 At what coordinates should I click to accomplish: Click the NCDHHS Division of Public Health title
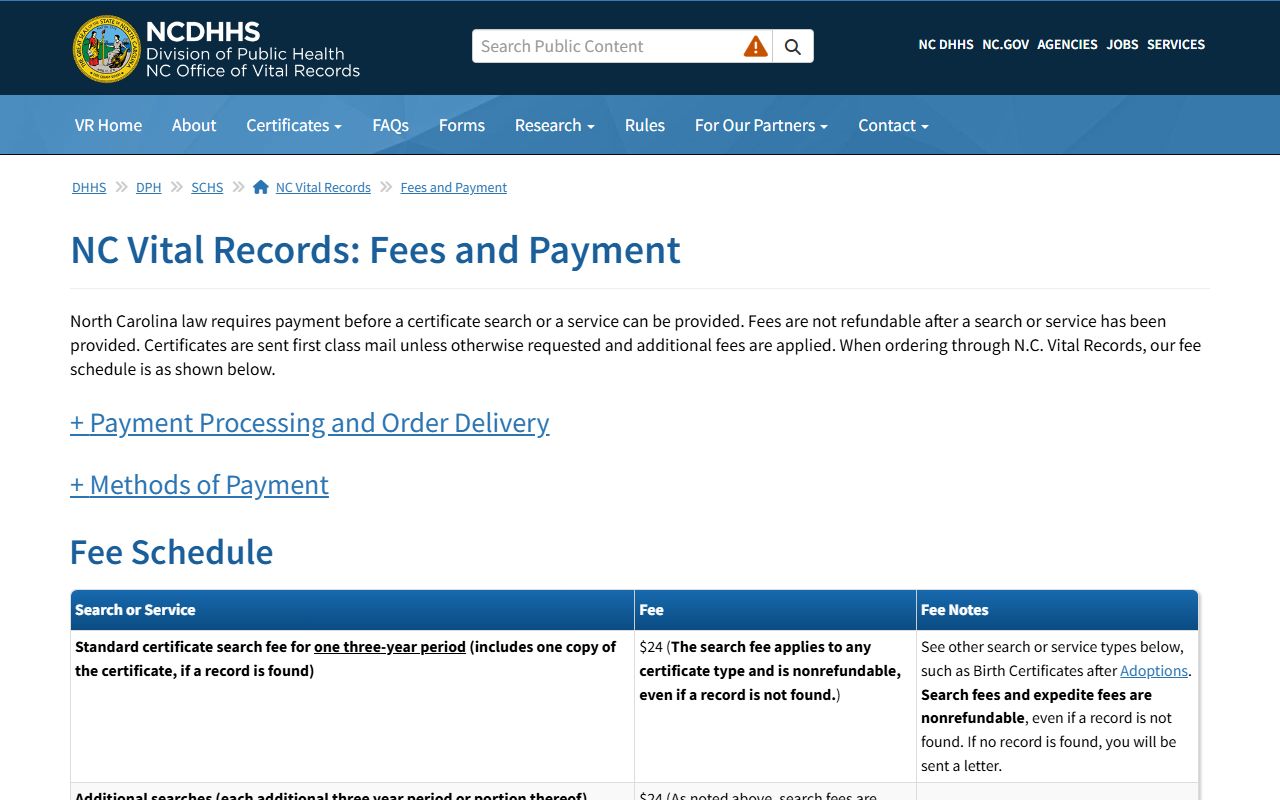click(x=253, y=48)
